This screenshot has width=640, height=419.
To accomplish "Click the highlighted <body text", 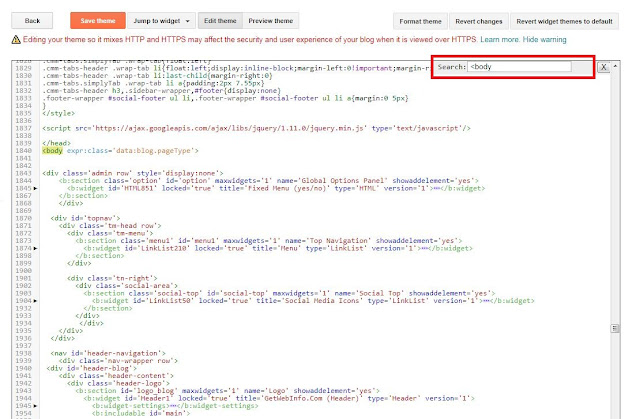I will point(53,151).
